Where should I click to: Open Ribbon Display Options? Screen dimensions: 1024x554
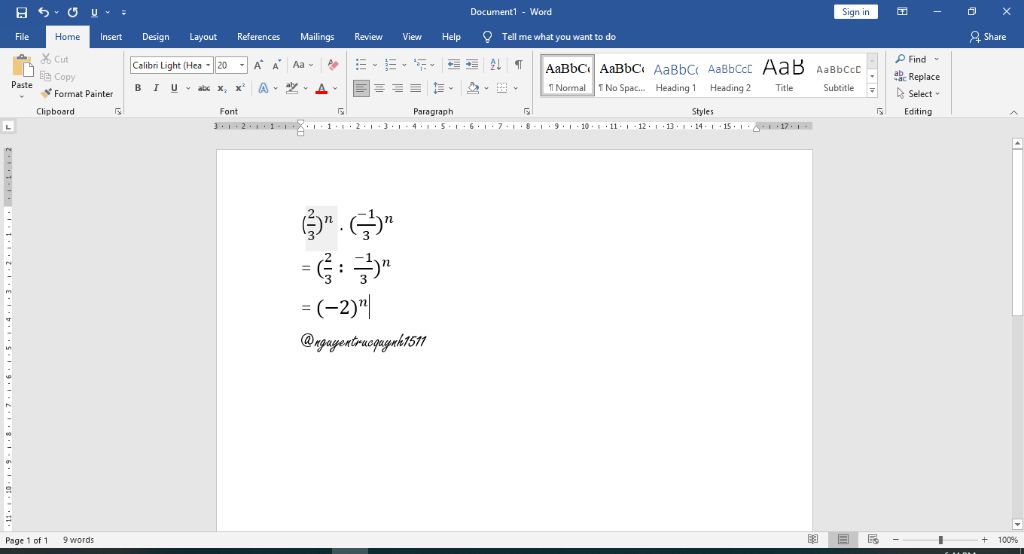point(902,12)
